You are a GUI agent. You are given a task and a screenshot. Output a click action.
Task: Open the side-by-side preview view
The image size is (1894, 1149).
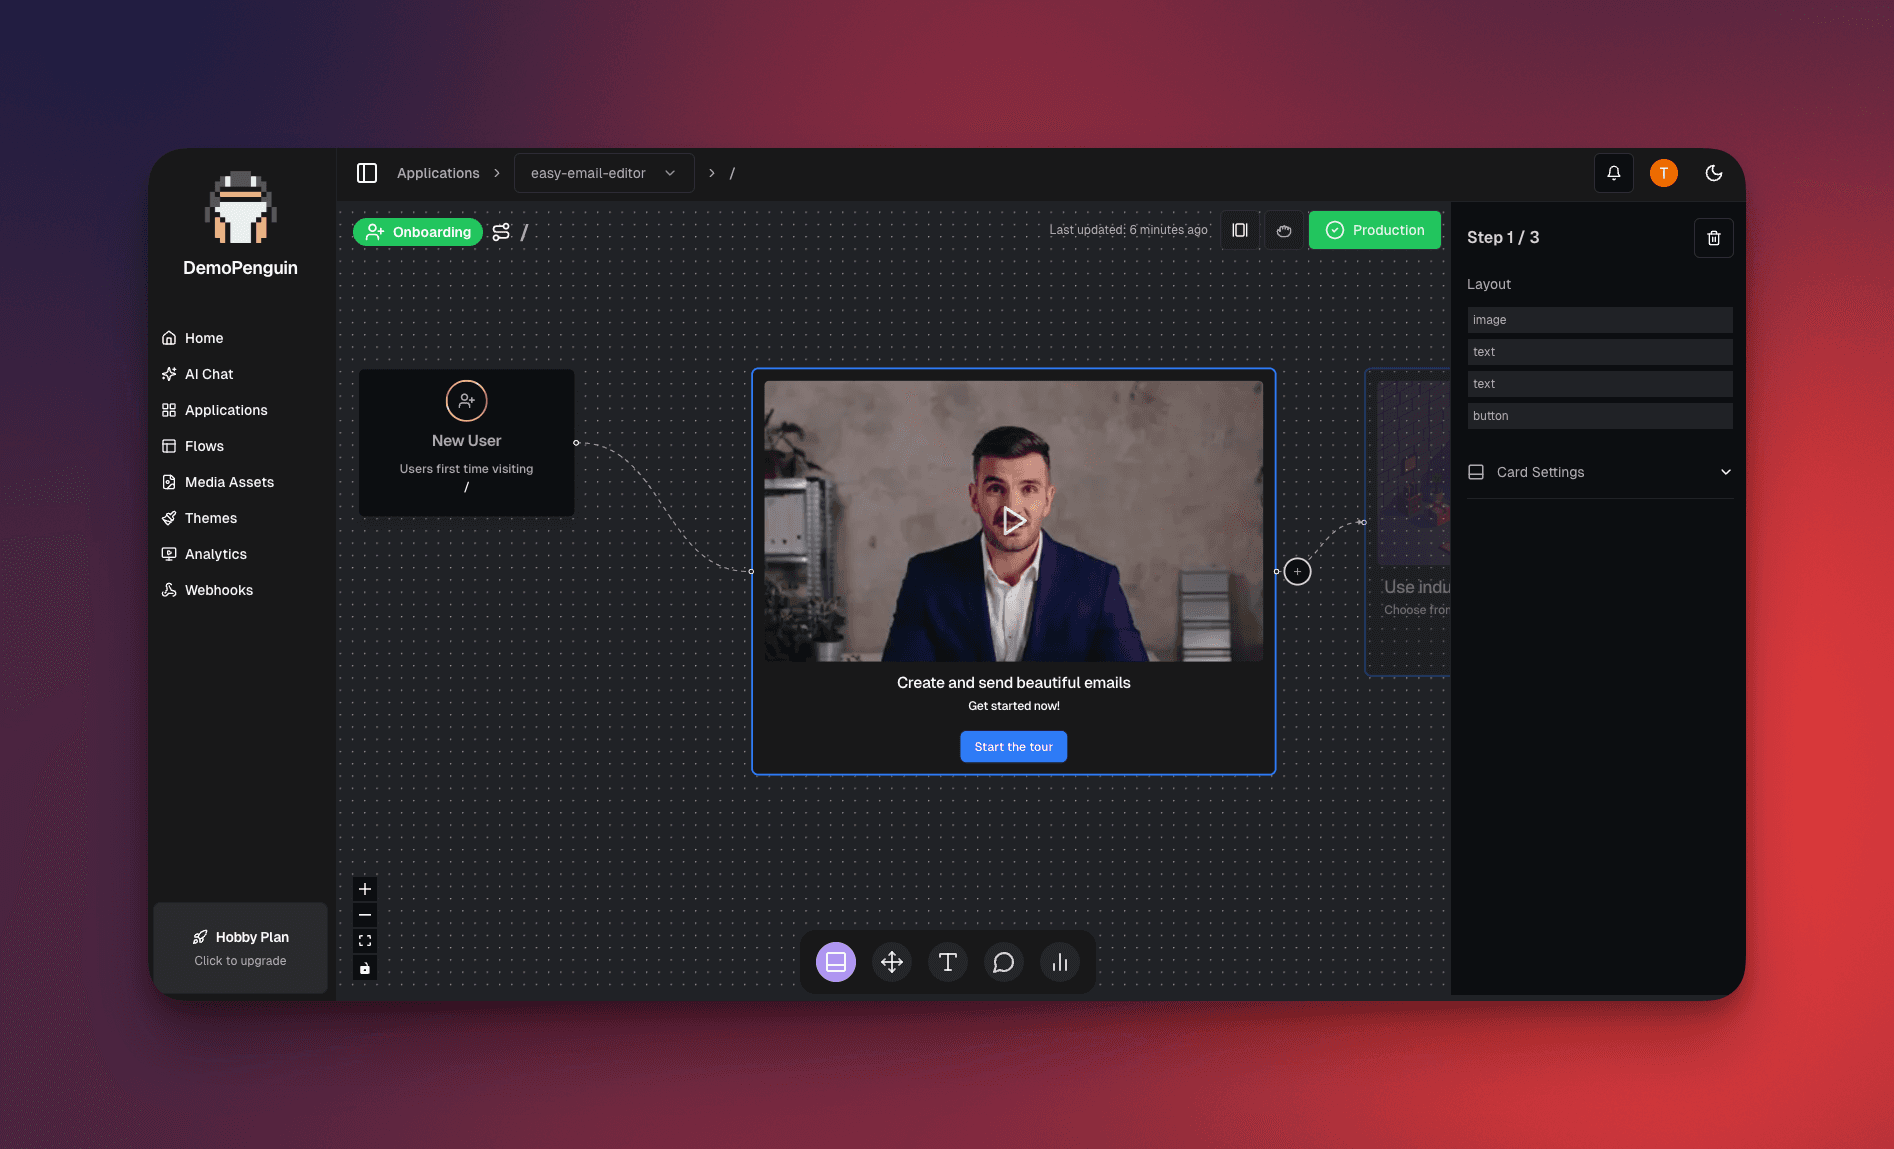click(x=1239, y=230)
